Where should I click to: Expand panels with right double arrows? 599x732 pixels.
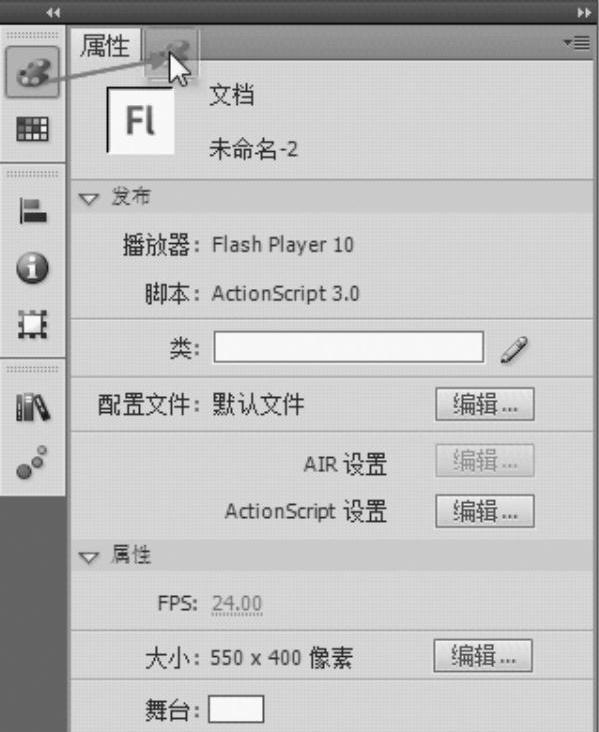584,13
